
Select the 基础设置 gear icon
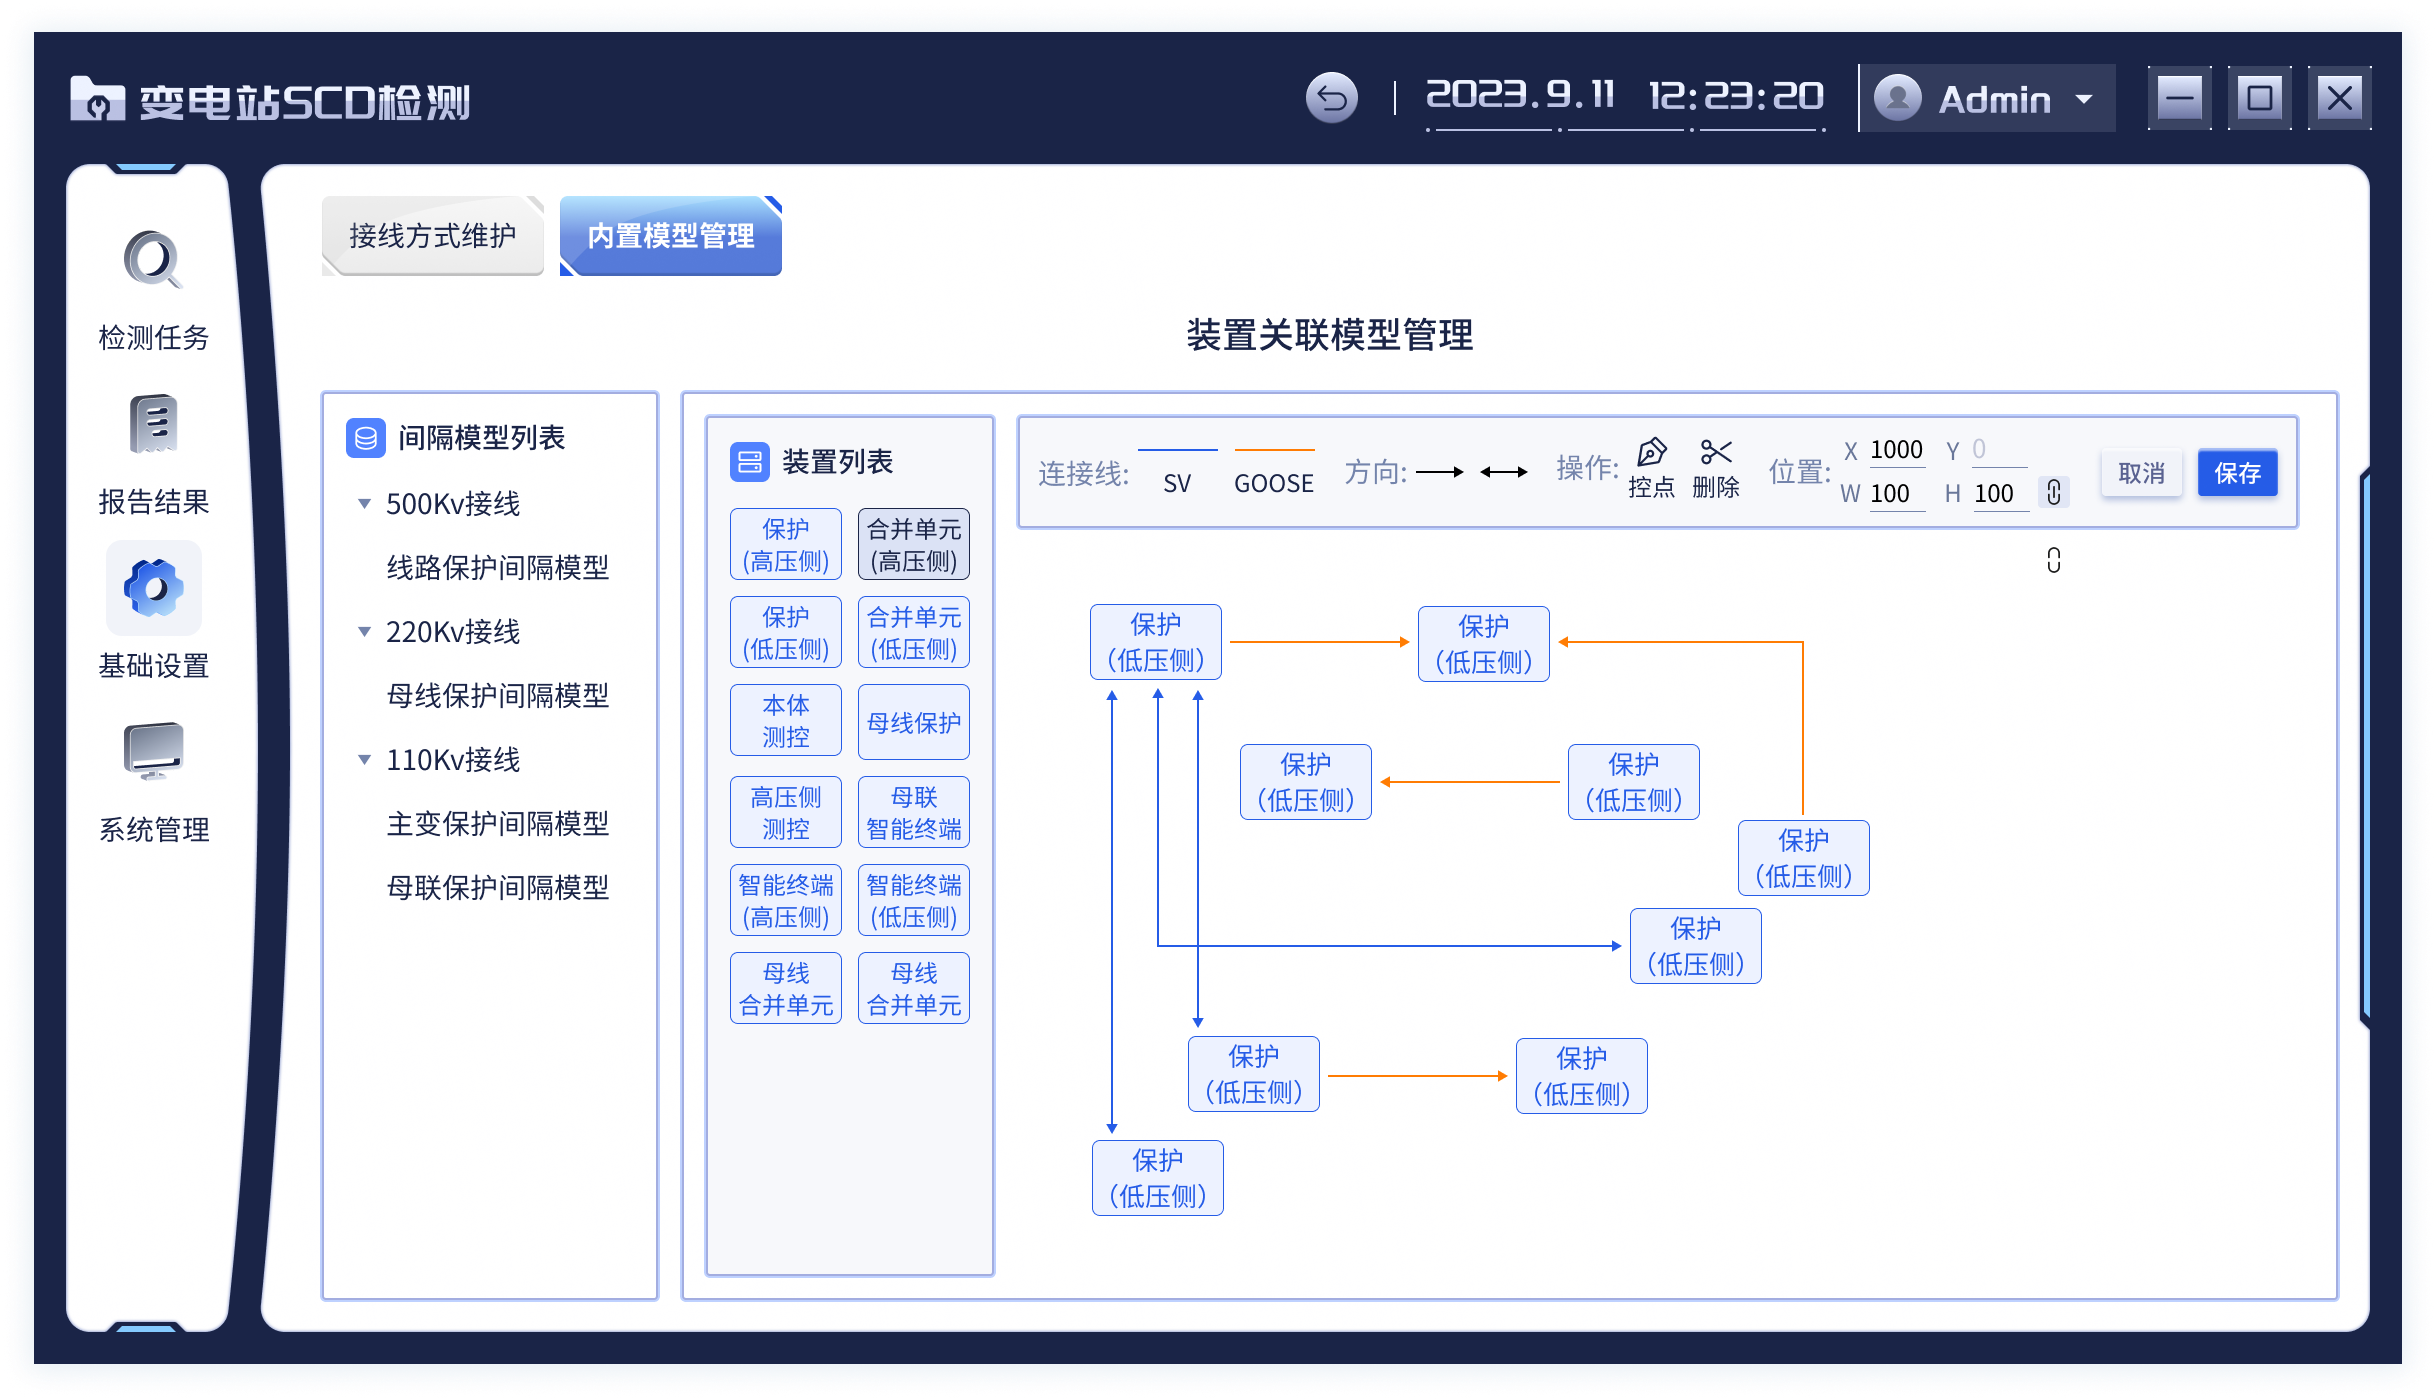153,588
